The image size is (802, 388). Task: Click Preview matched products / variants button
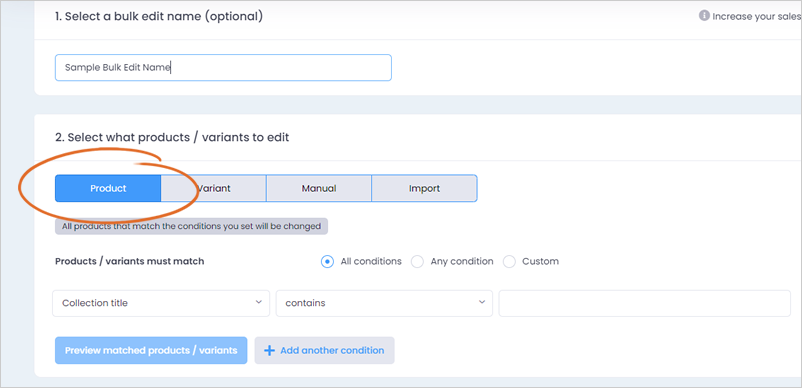pyautogui.click(x=151, y=351)
